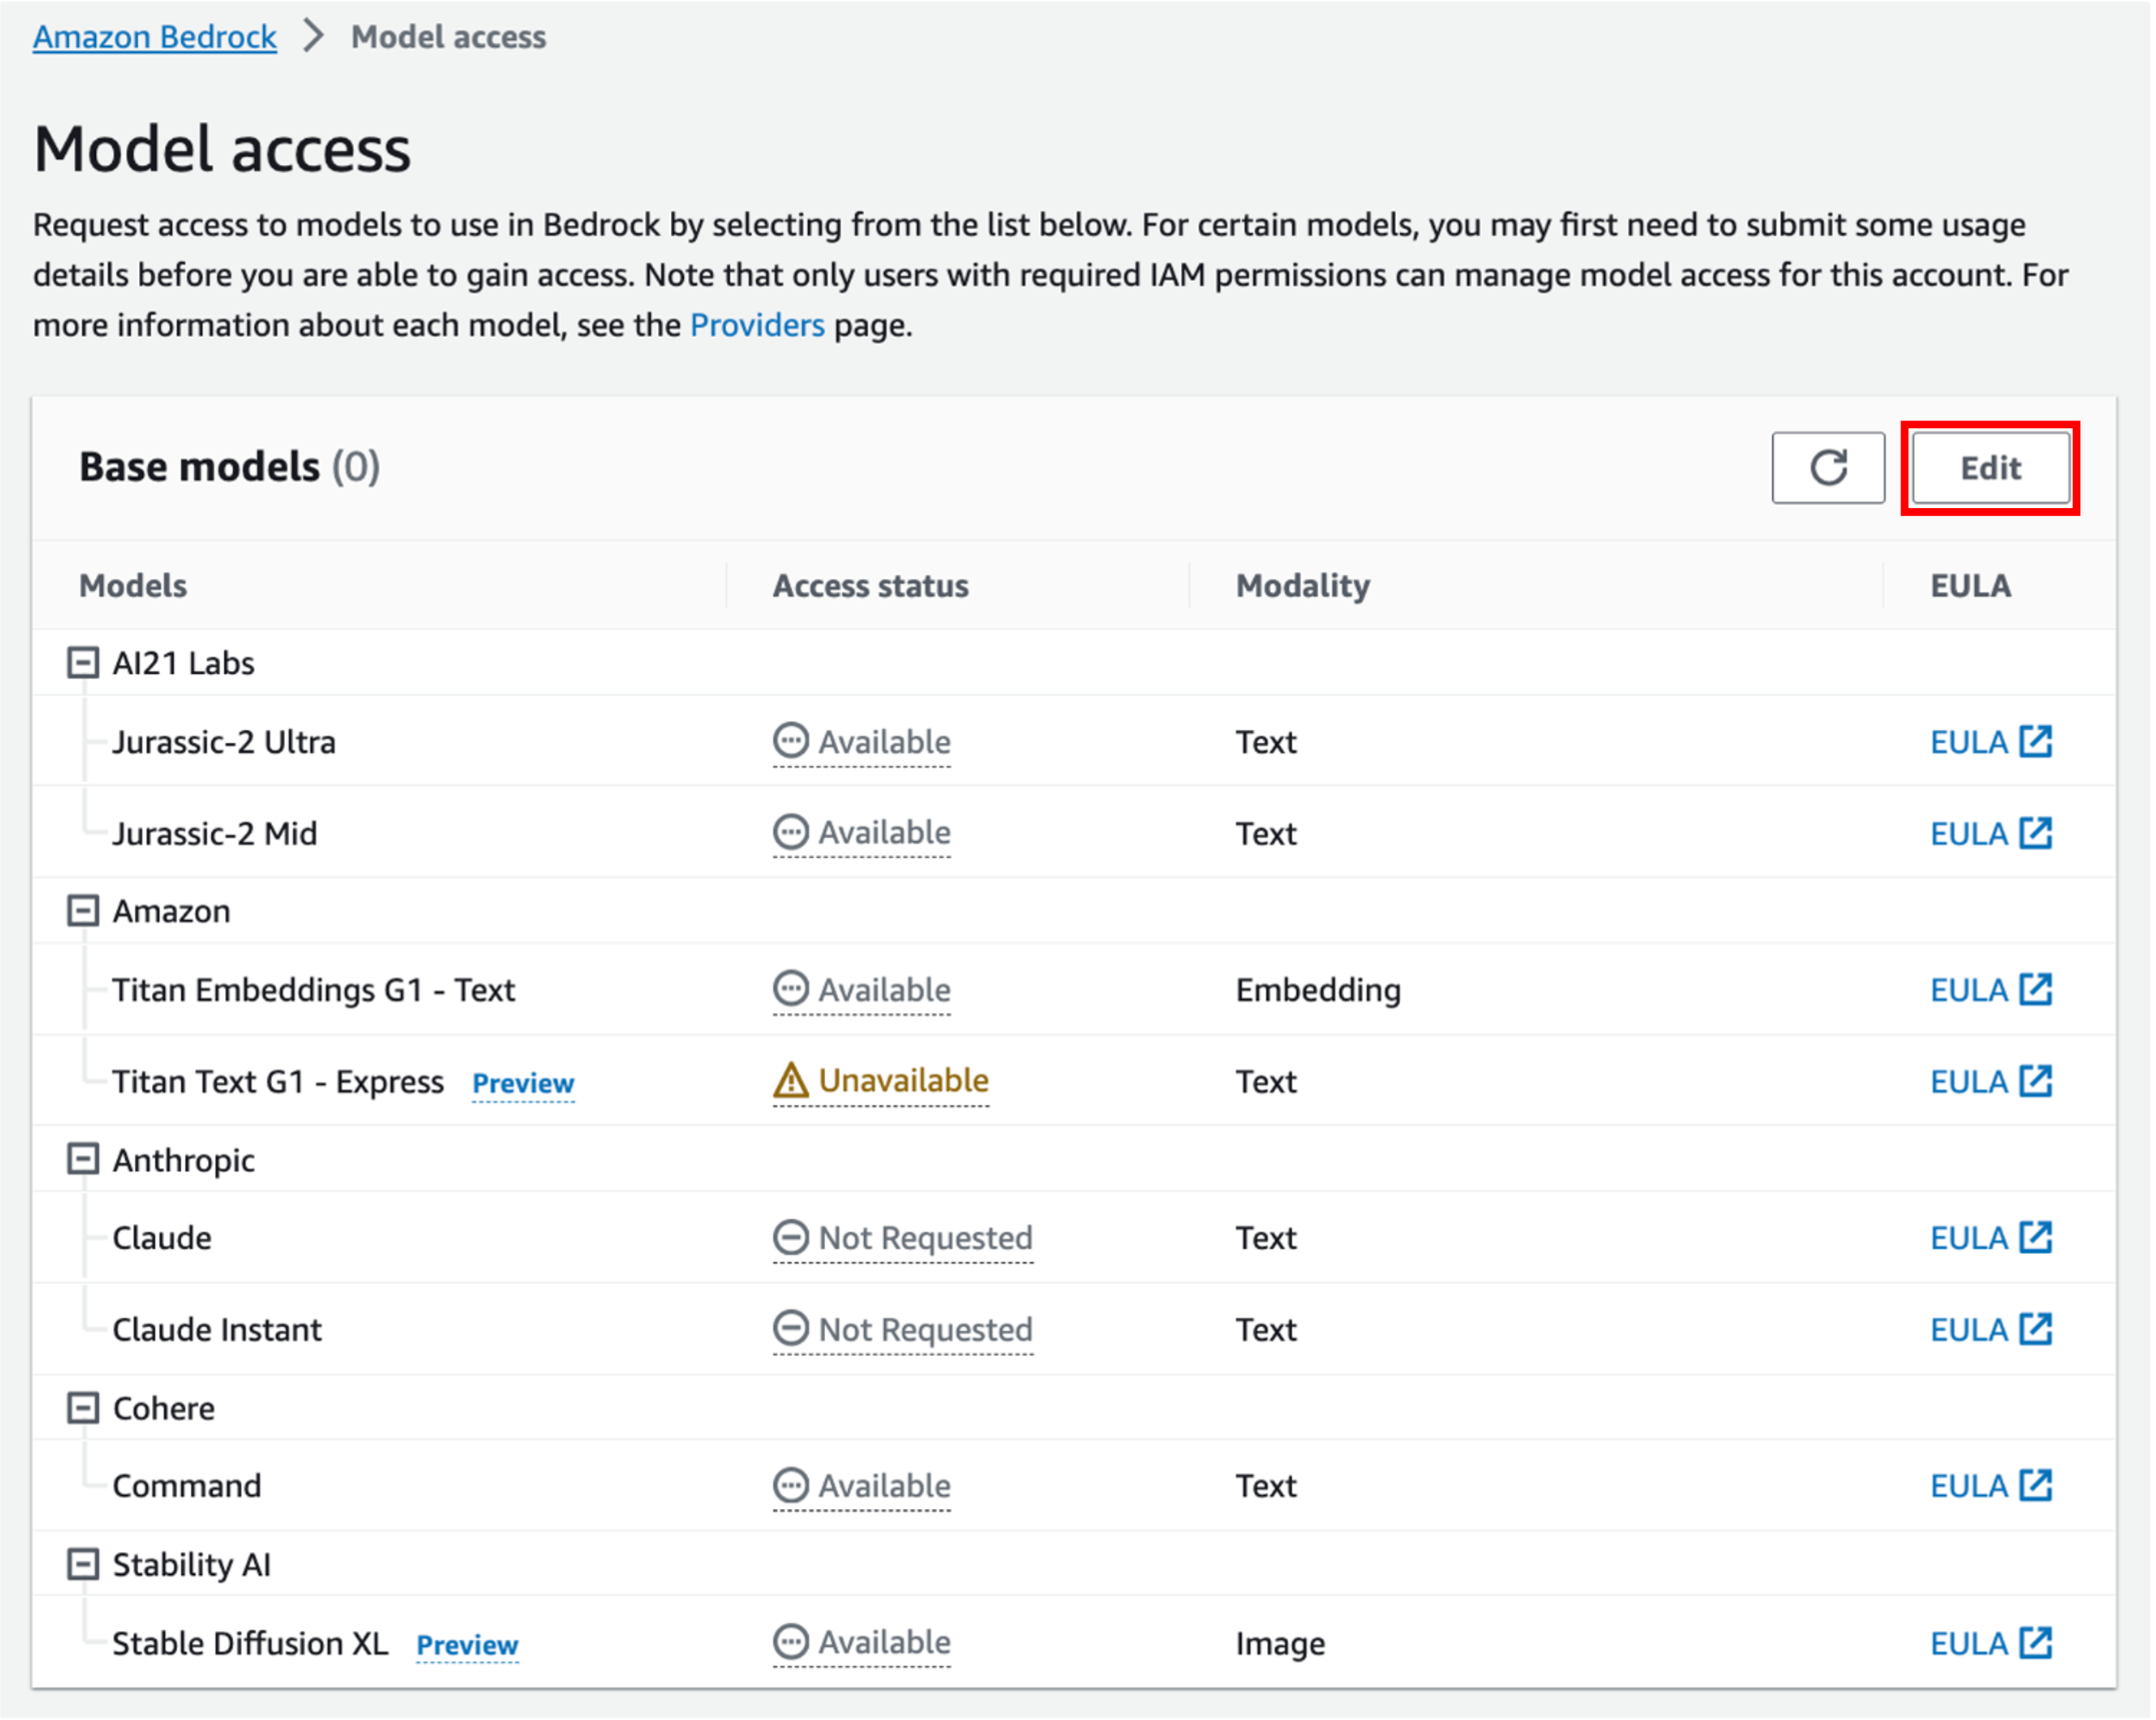Open the EULA link for Claude Instant
The image size is (2156, 1720).
tap(1990, 1329)
